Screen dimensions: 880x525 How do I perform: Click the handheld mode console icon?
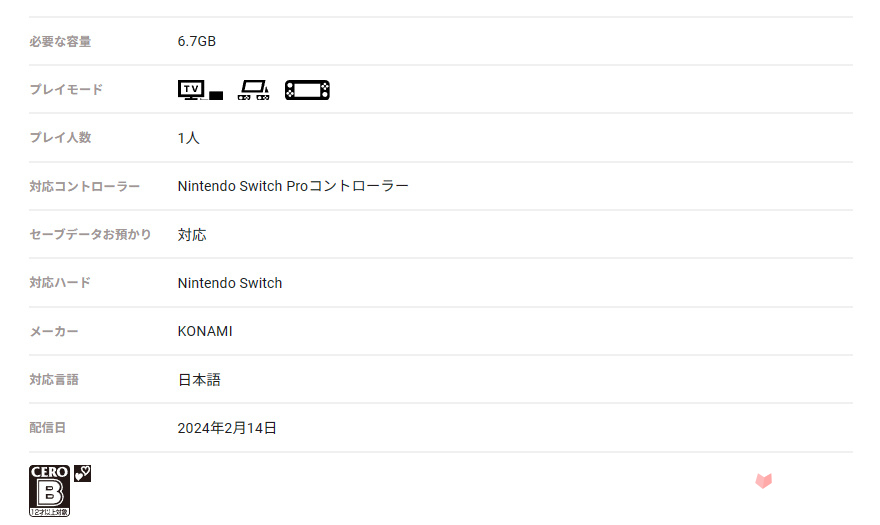click(307, 90)
